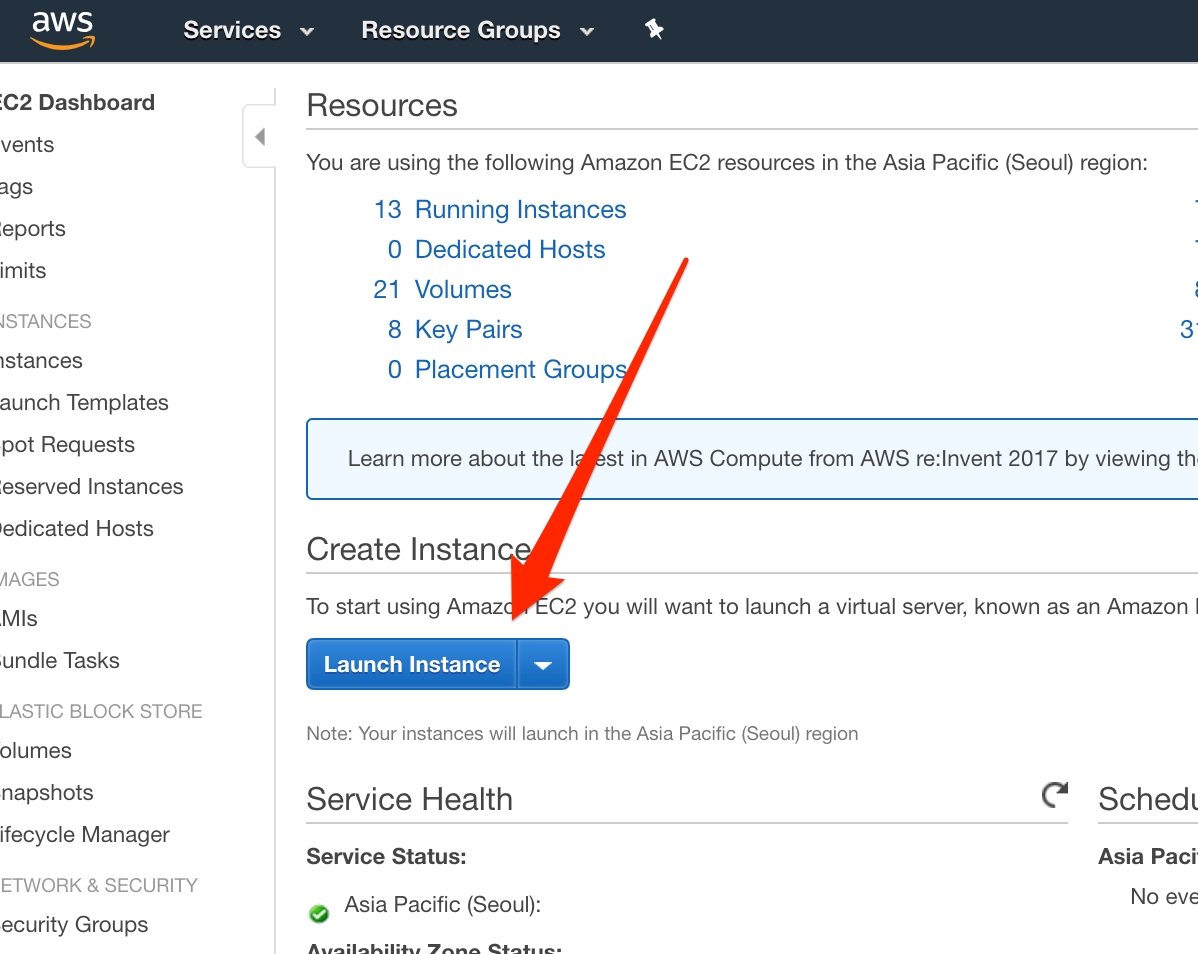Open the Services dropdown menu
The height and width of the screenshot is (954, 1198).
248,30
